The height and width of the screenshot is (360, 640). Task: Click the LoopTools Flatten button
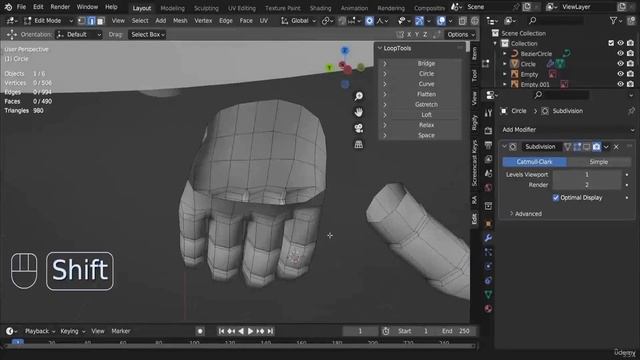426,94
